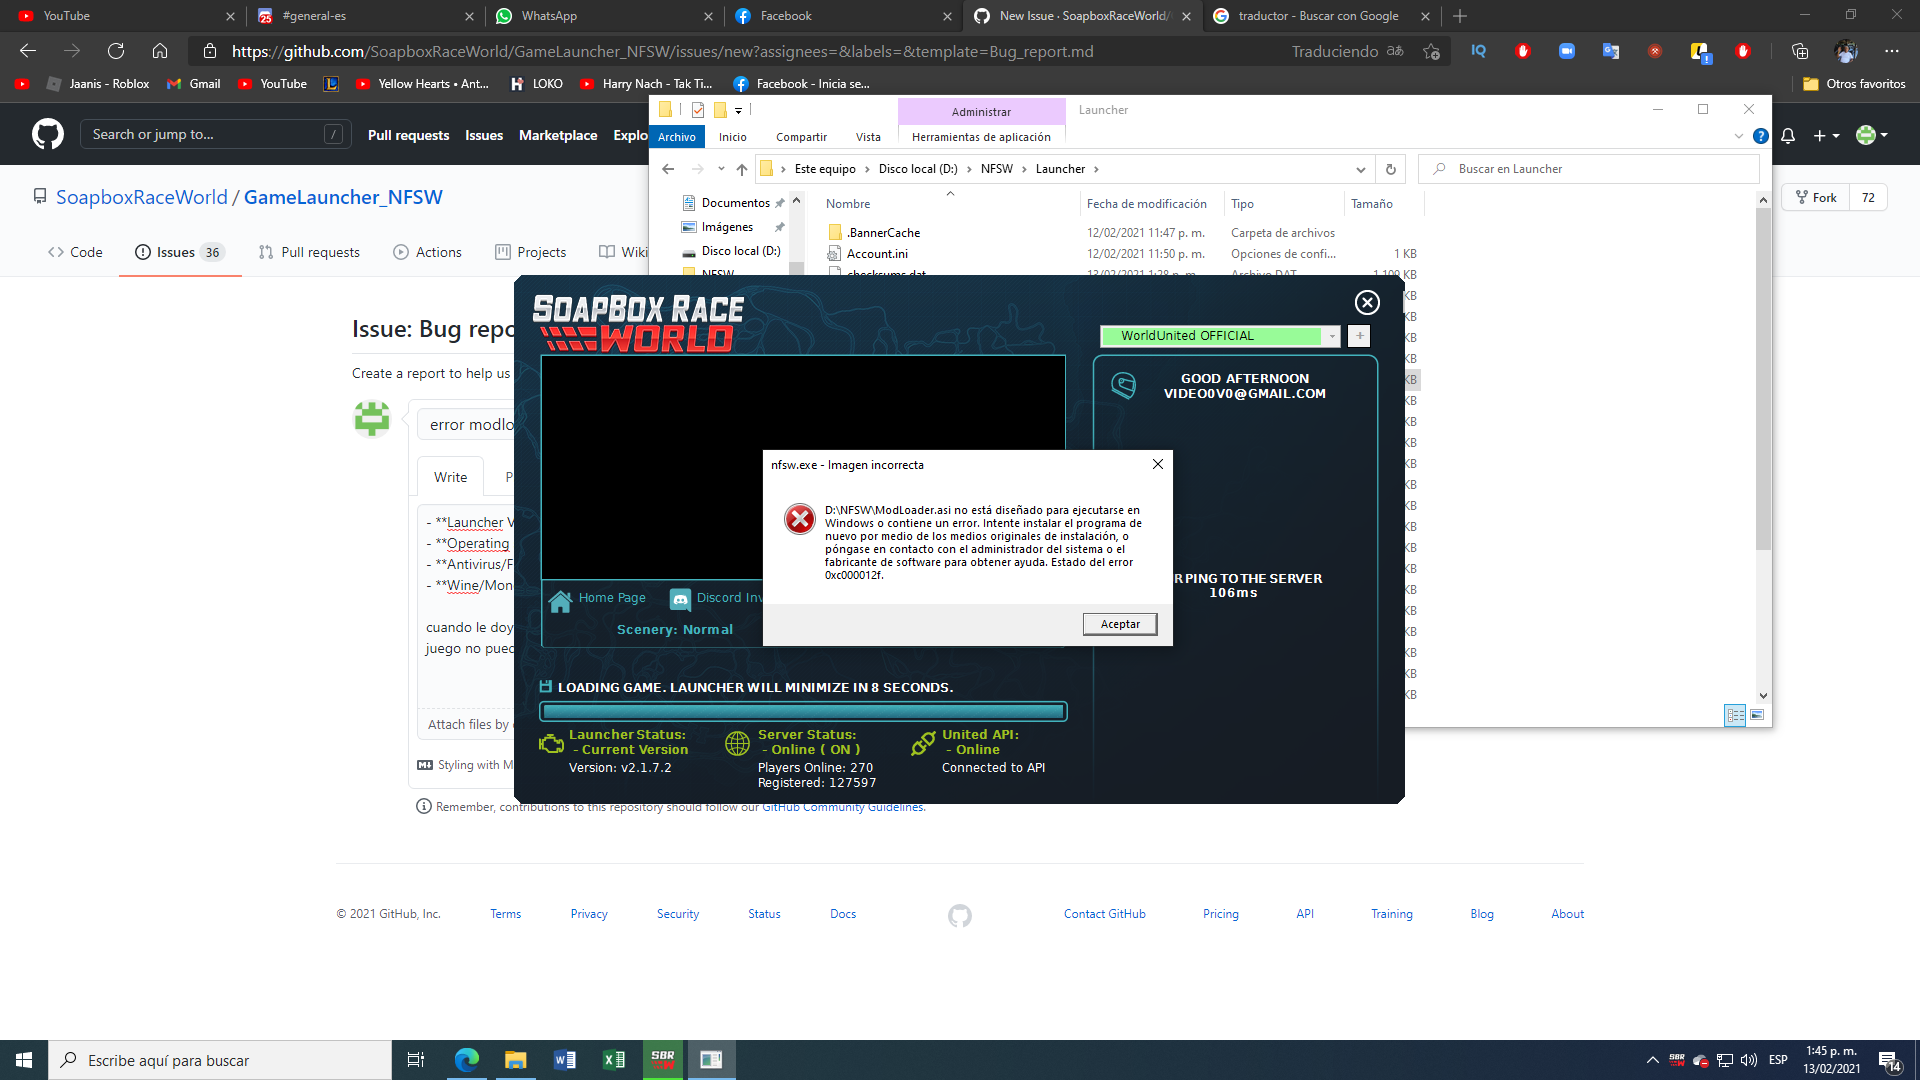
Task: Click the Discord invite icon in launcher
Action: [680, 599]
